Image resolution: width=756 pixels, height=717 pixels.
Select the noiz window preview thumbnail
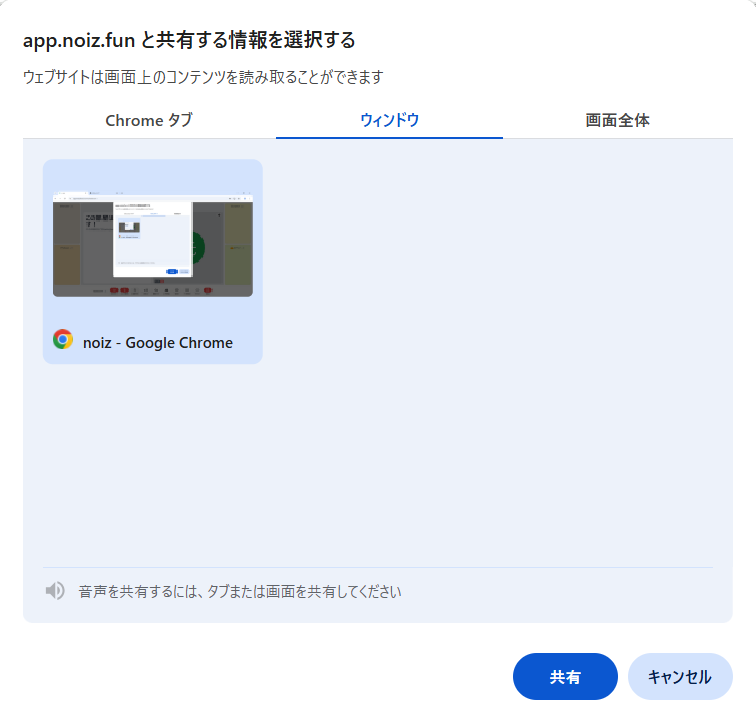pos(152,243)
